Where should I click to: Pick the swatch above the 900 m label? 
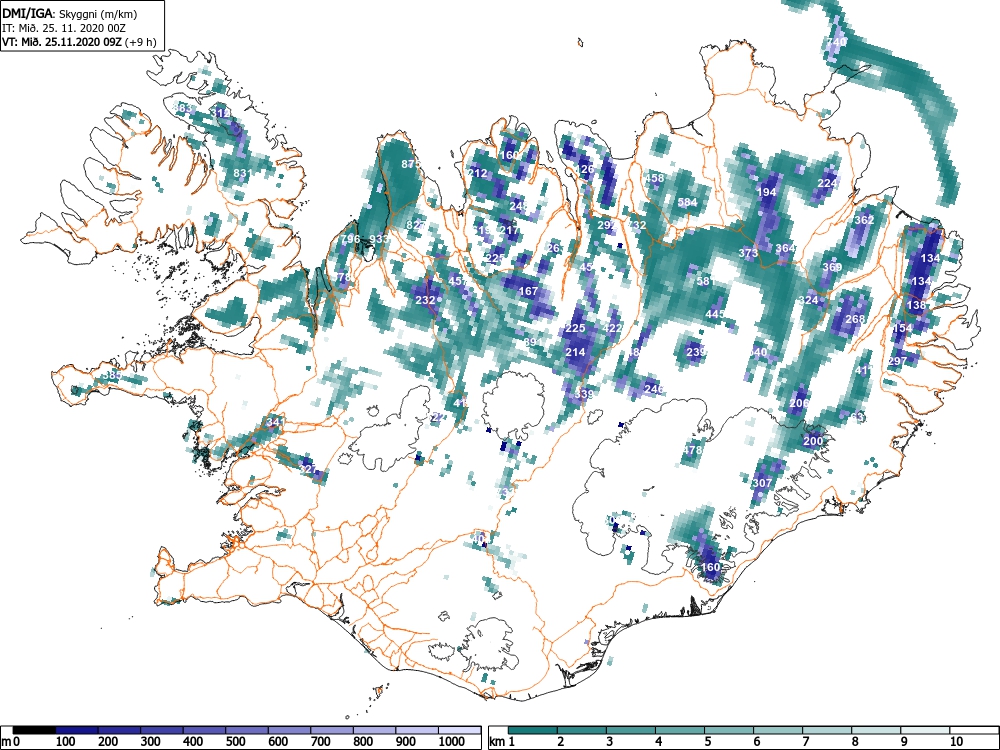click(x=417, y=730)
